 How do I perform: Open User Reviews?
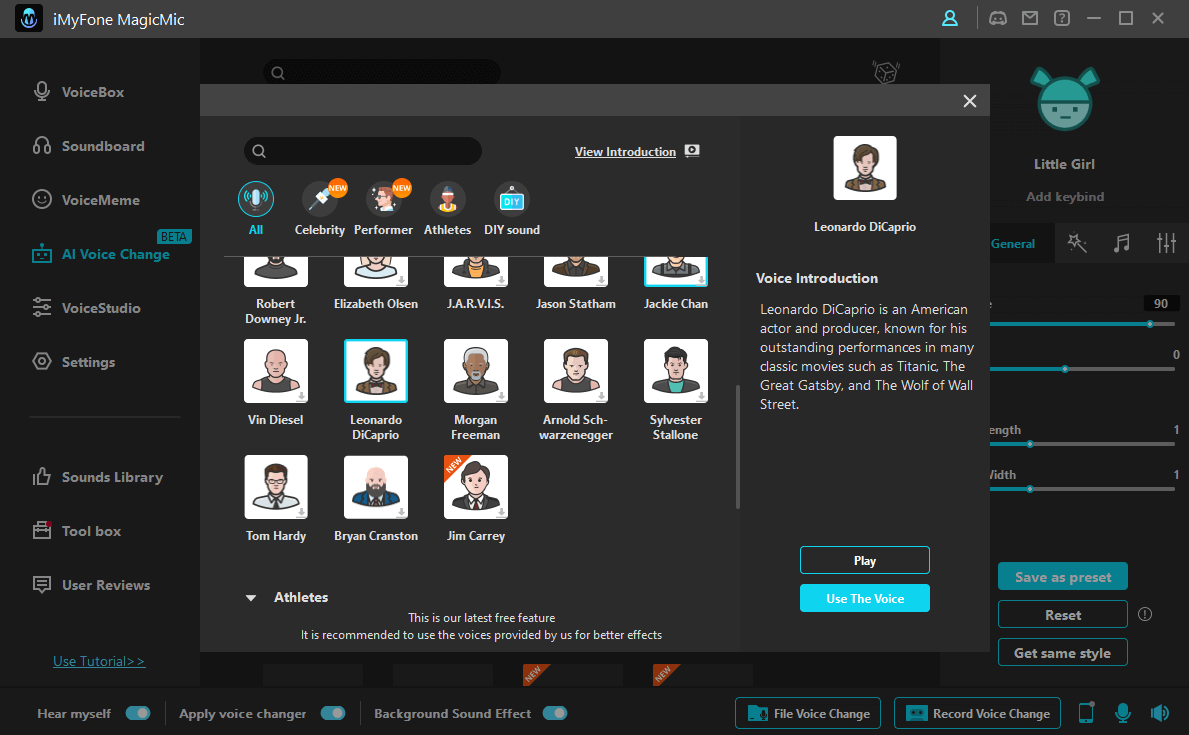click(91, 585)
